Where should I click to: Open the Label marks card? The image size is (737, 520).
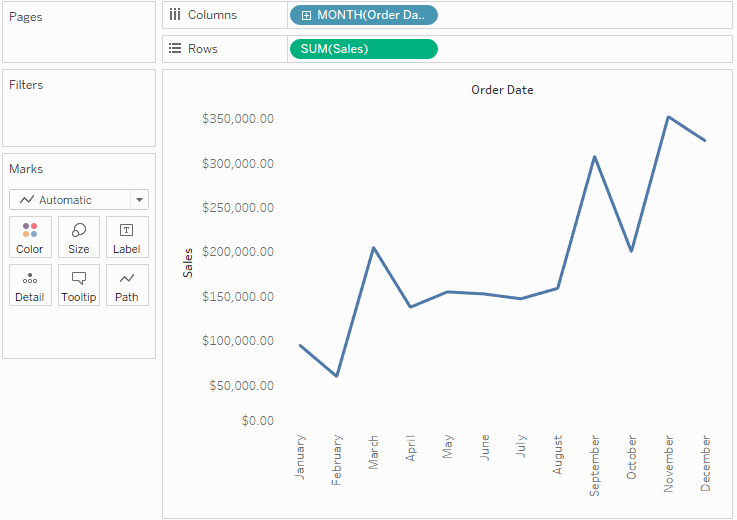[127, 237]
